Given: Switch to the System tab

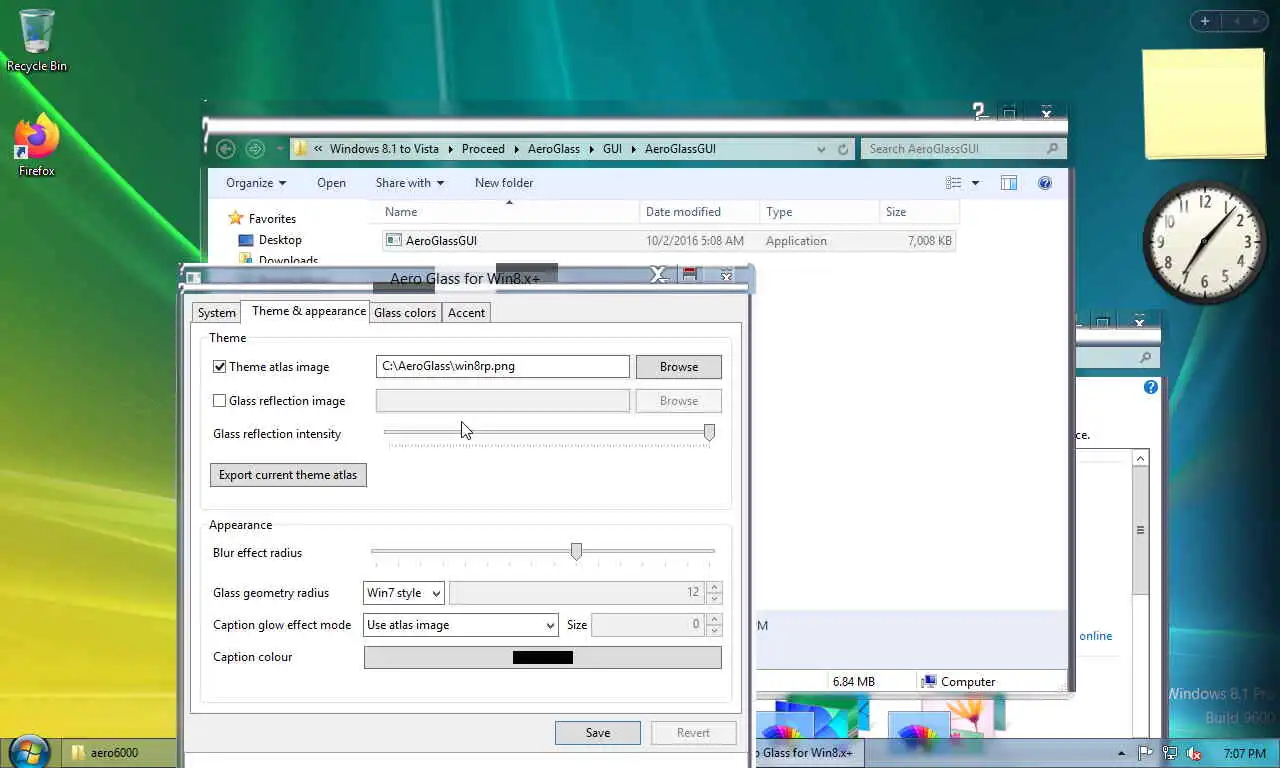Looking at the screenshot, I should click(216, 313).
